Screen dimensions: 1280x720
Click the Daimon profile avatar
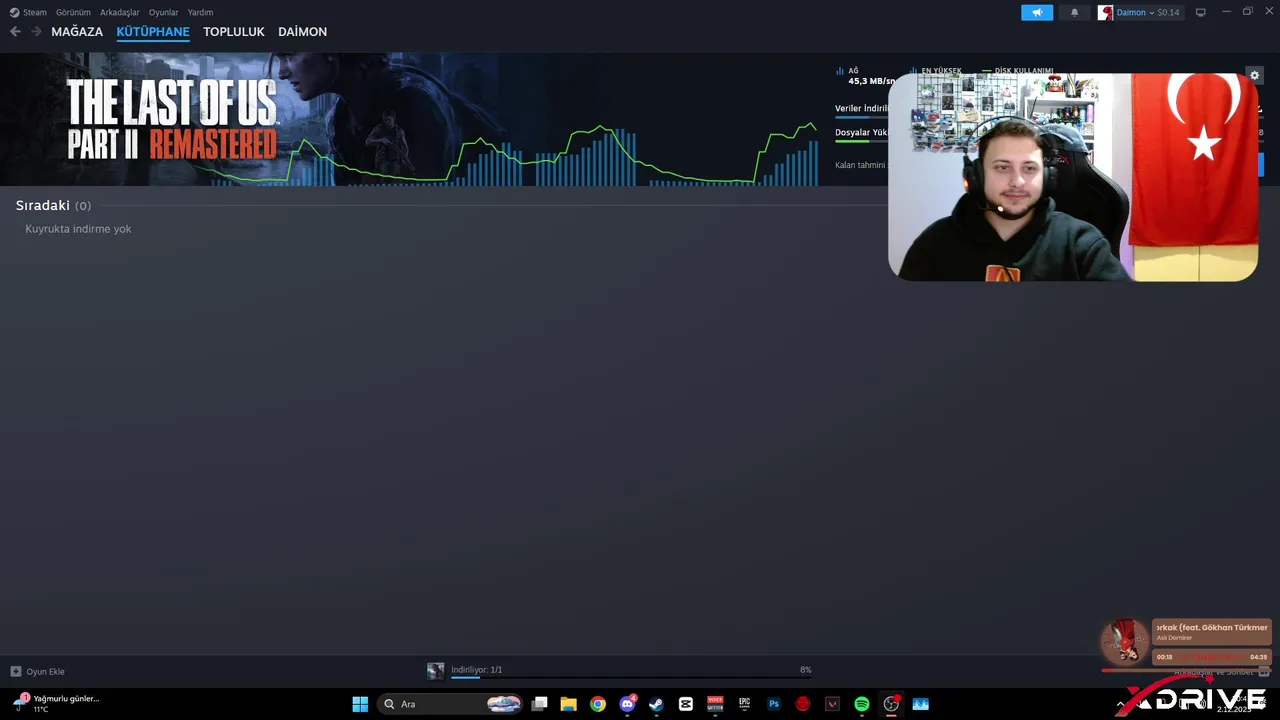click(x=1105, y=12)
